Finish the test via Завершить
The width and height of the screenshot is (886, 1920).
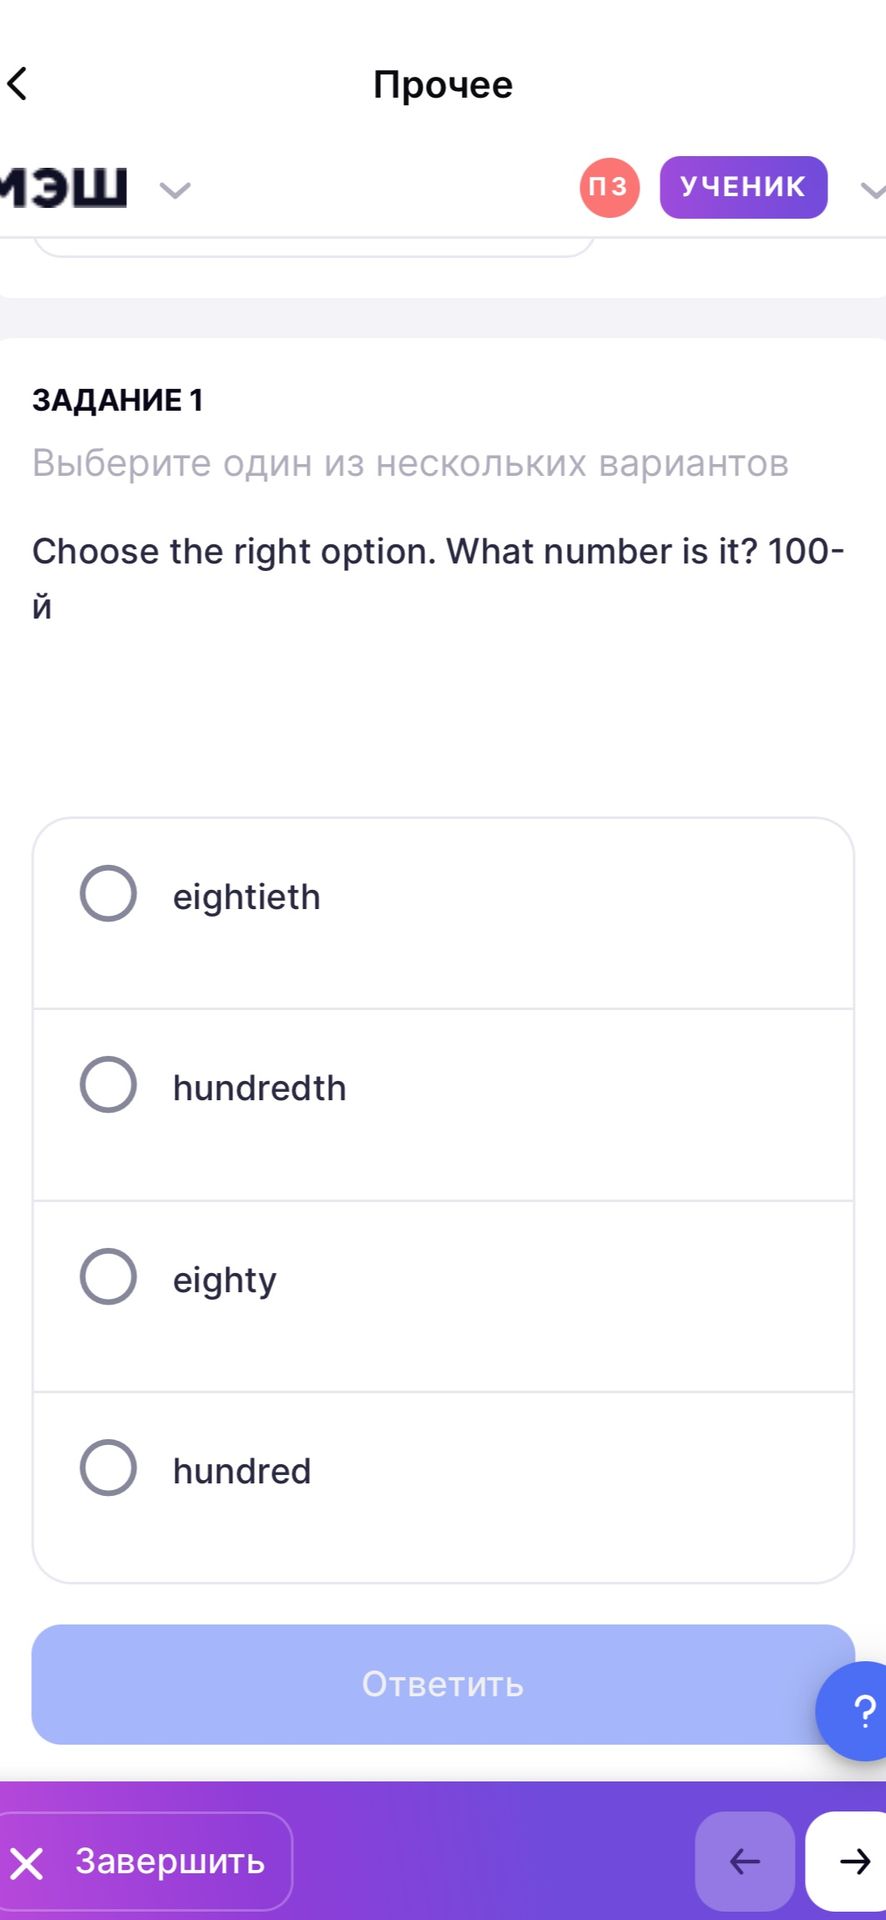(x=145, y=1861)
